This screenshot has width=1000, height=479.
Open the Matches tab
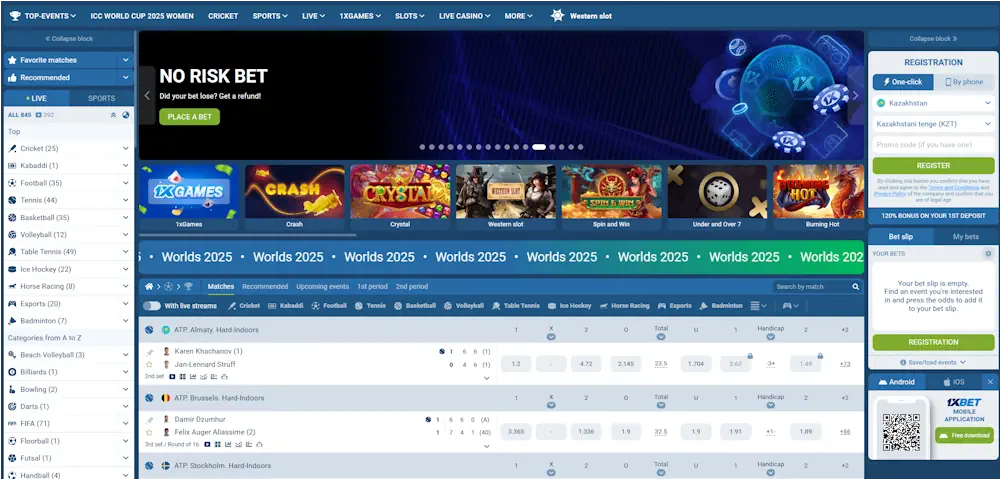click(221, 286)
